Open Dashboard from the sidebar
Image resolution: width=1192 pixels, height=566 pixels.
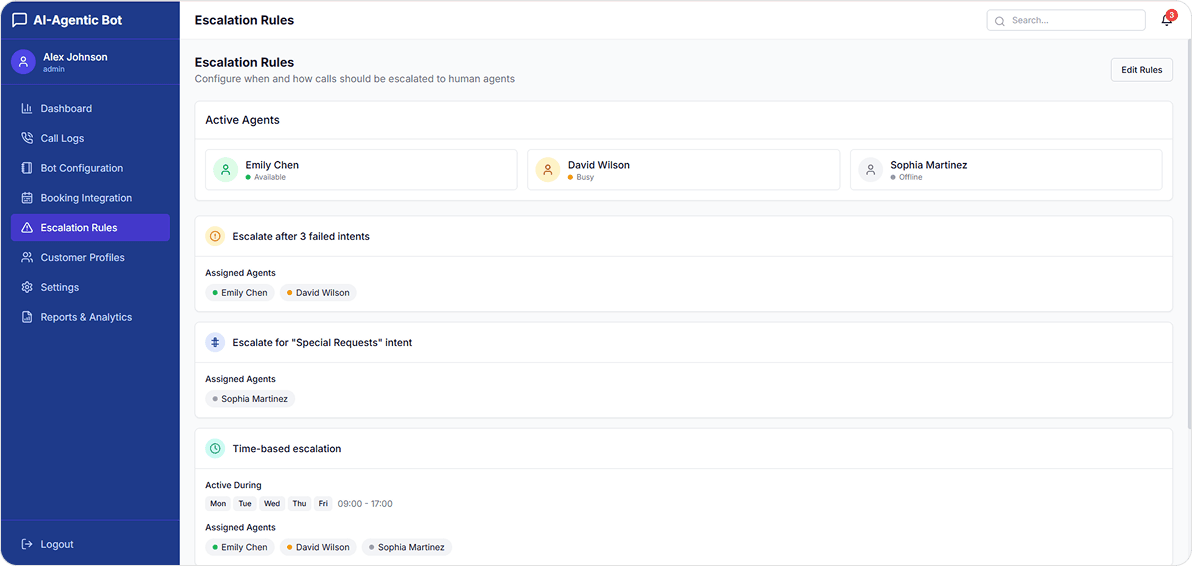coord(66,109)
